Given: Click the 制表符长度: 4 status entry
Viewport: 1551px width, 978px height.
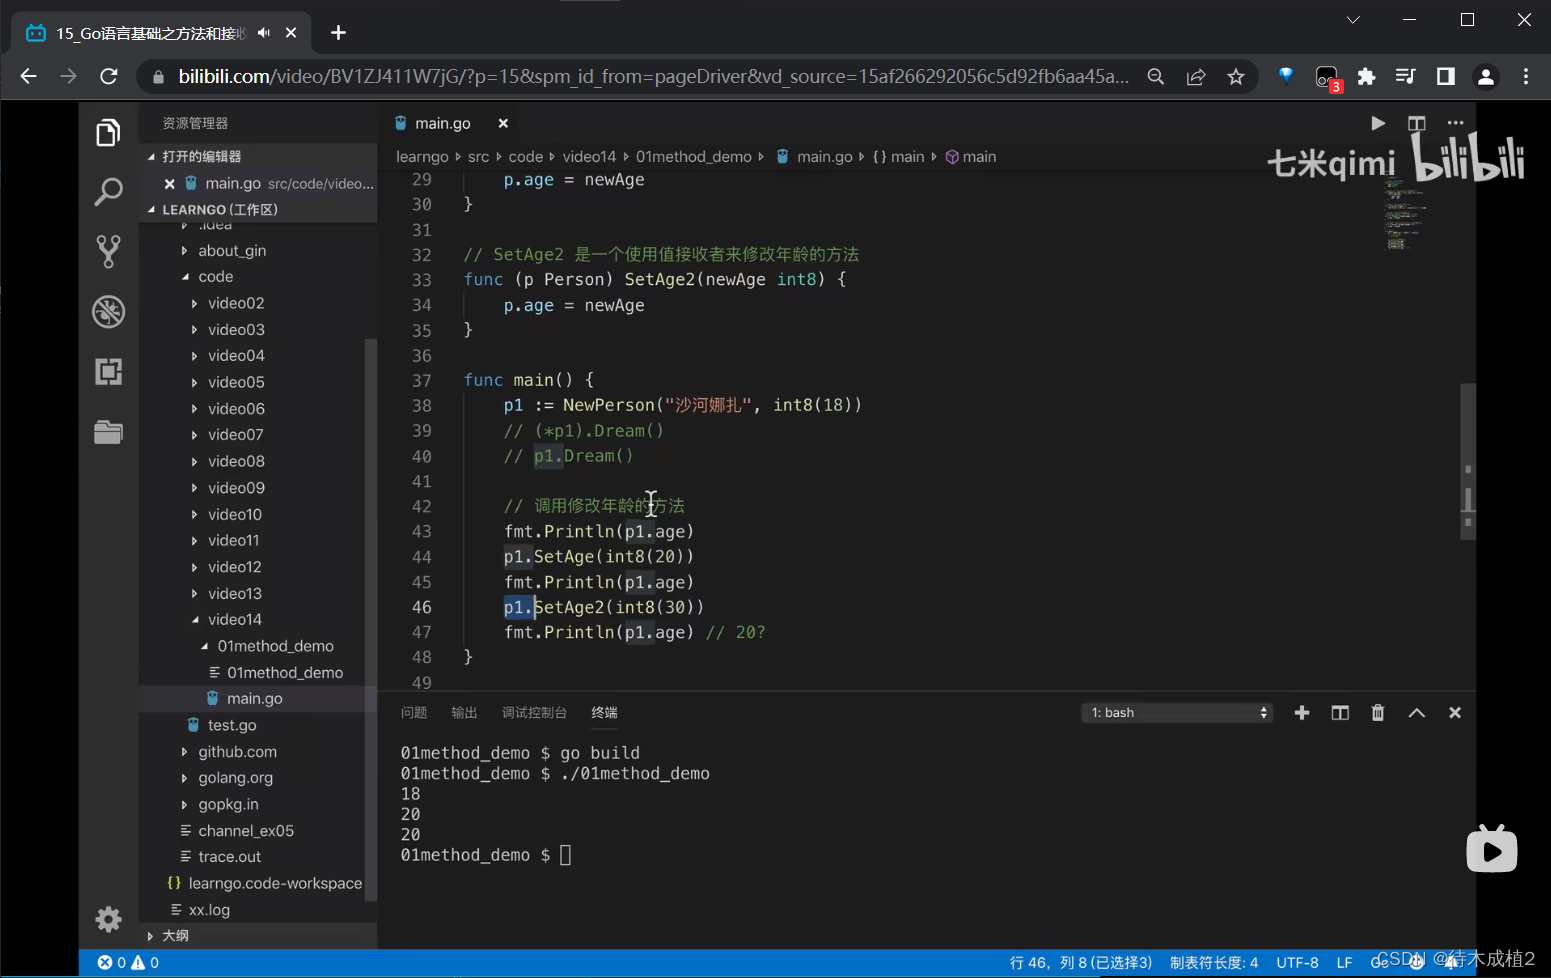Looking at the screenshot, I should (x=1214, y=962).
